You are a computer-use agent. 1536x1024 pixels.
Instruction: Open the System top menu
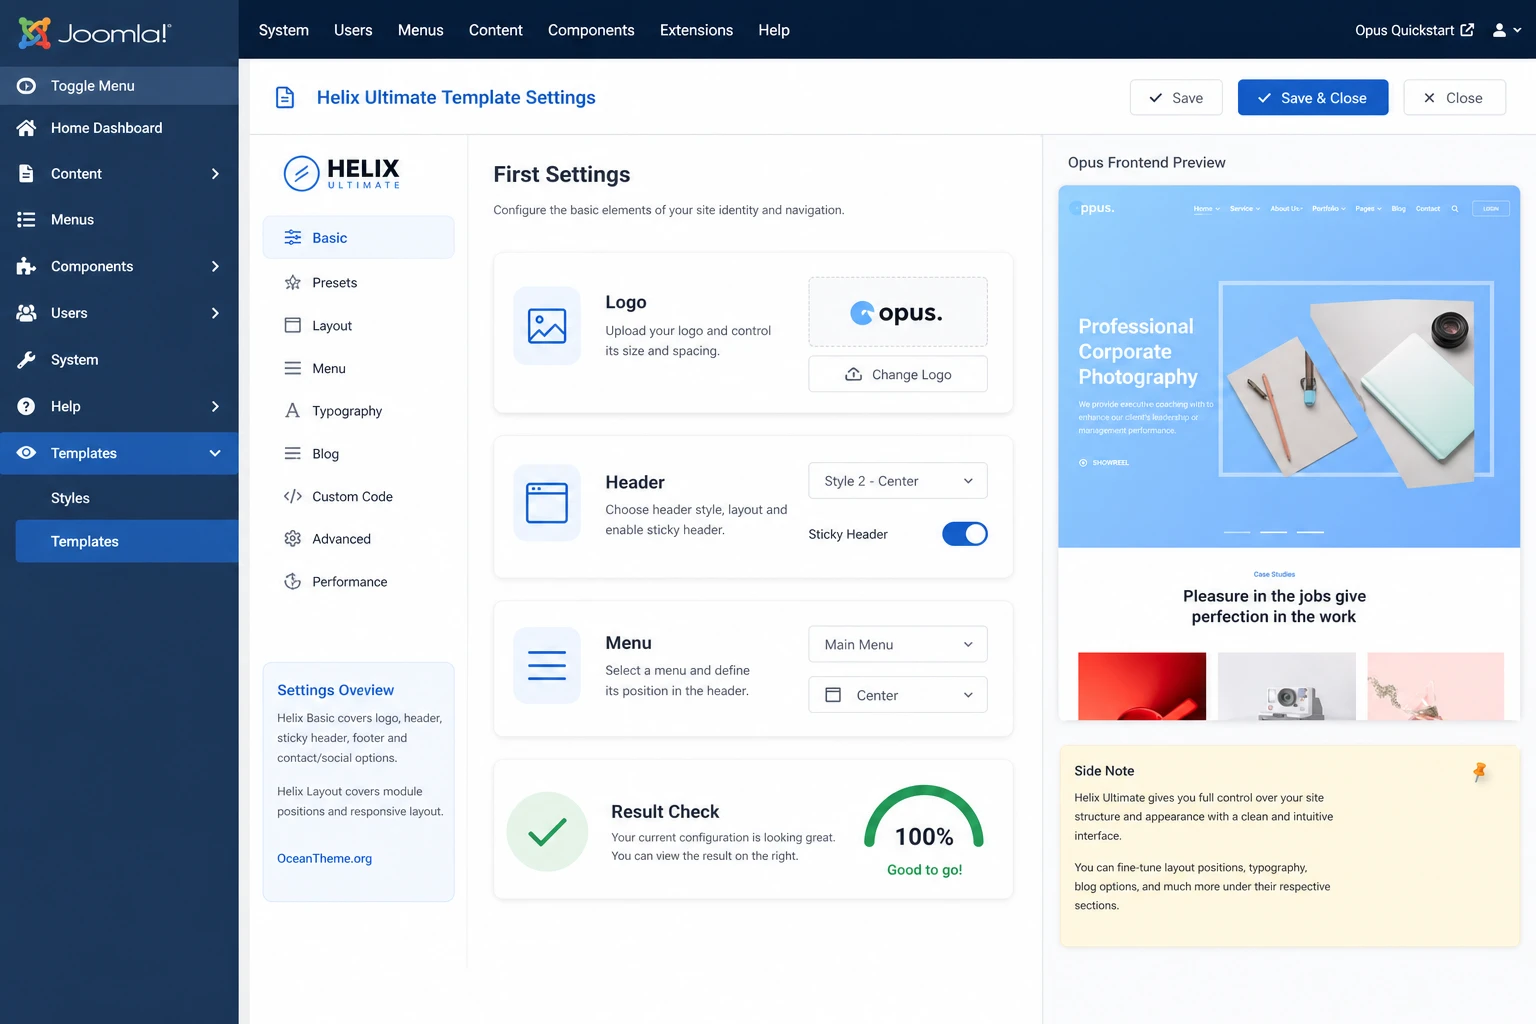(x=284, y=30)
